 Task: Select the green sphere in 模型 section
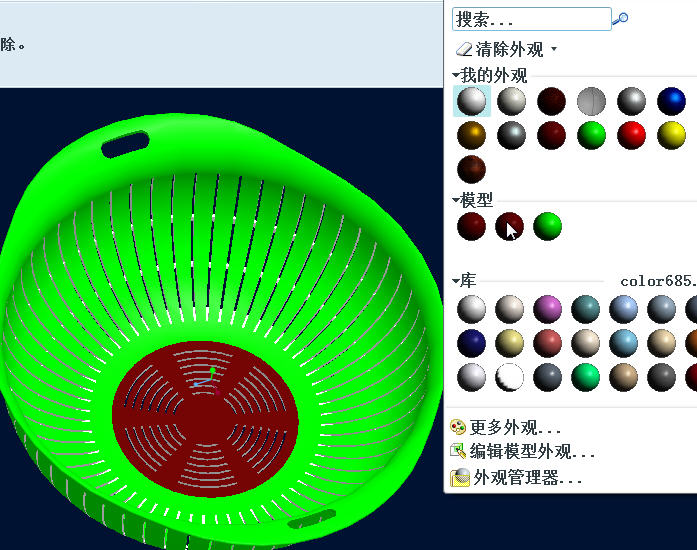pyautogui.click(x=547, y=226)
